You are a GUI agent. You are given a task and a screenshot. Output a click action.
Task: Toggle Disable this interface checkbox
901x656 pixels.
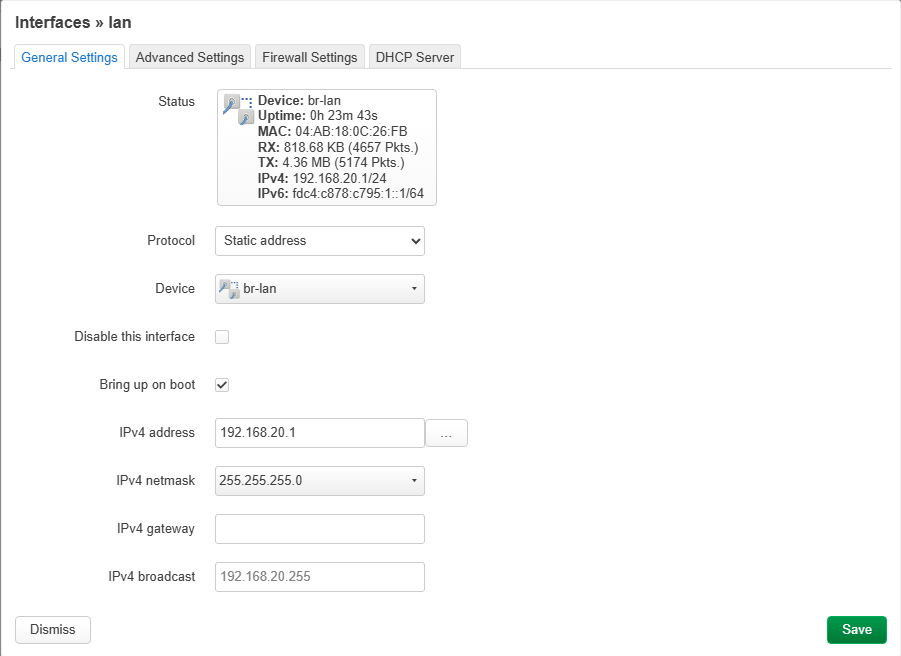click(x=222, y=337)
